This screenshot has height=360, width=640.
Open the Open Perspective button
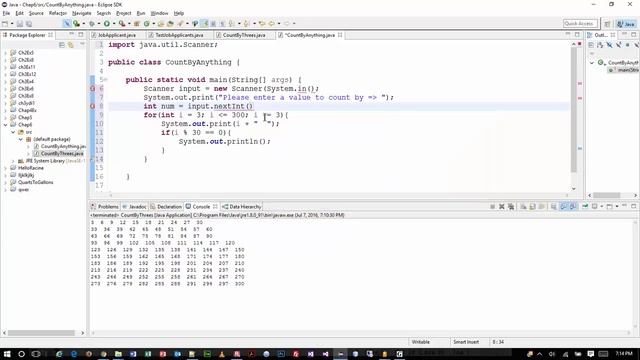(607, 24)
